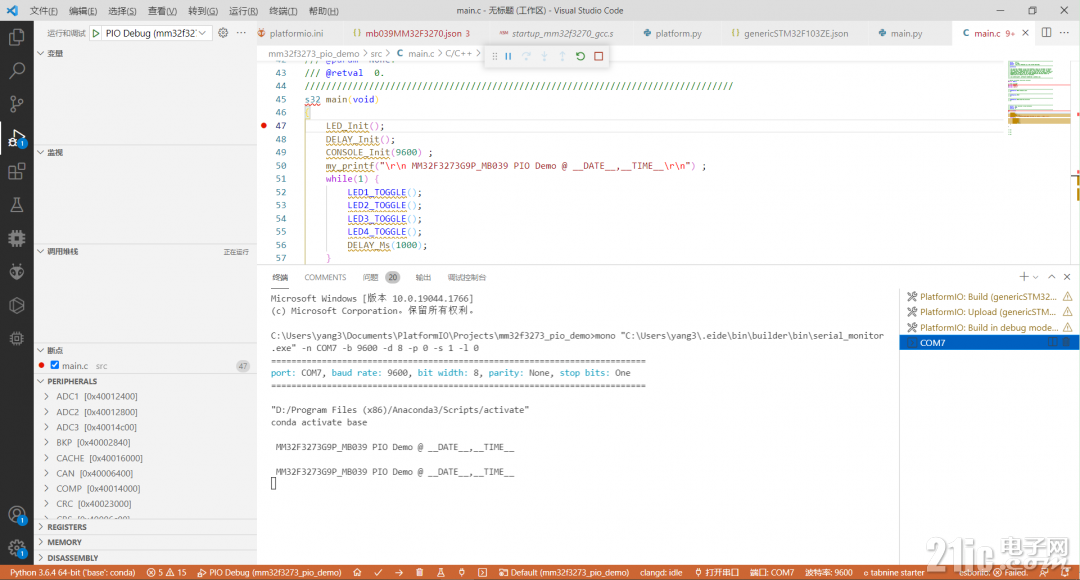Select the PlatformIO: Upload terminal entry
Image resolution: width=1080 pixels, height=580 pixels.
tap(989, 312)
